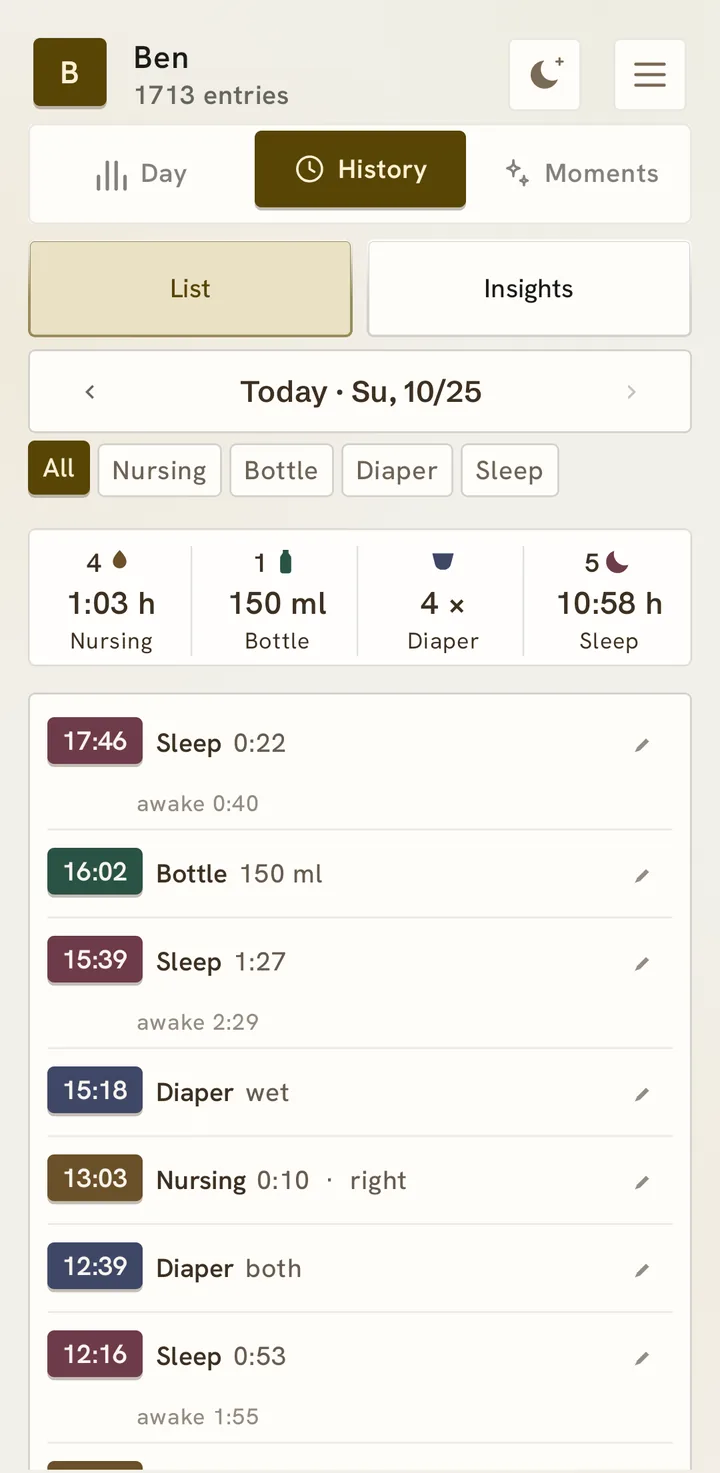The height and width of the screenshot is (1473, 720).
Task: Toggle night mode moon icon
Action: (544, 74)
